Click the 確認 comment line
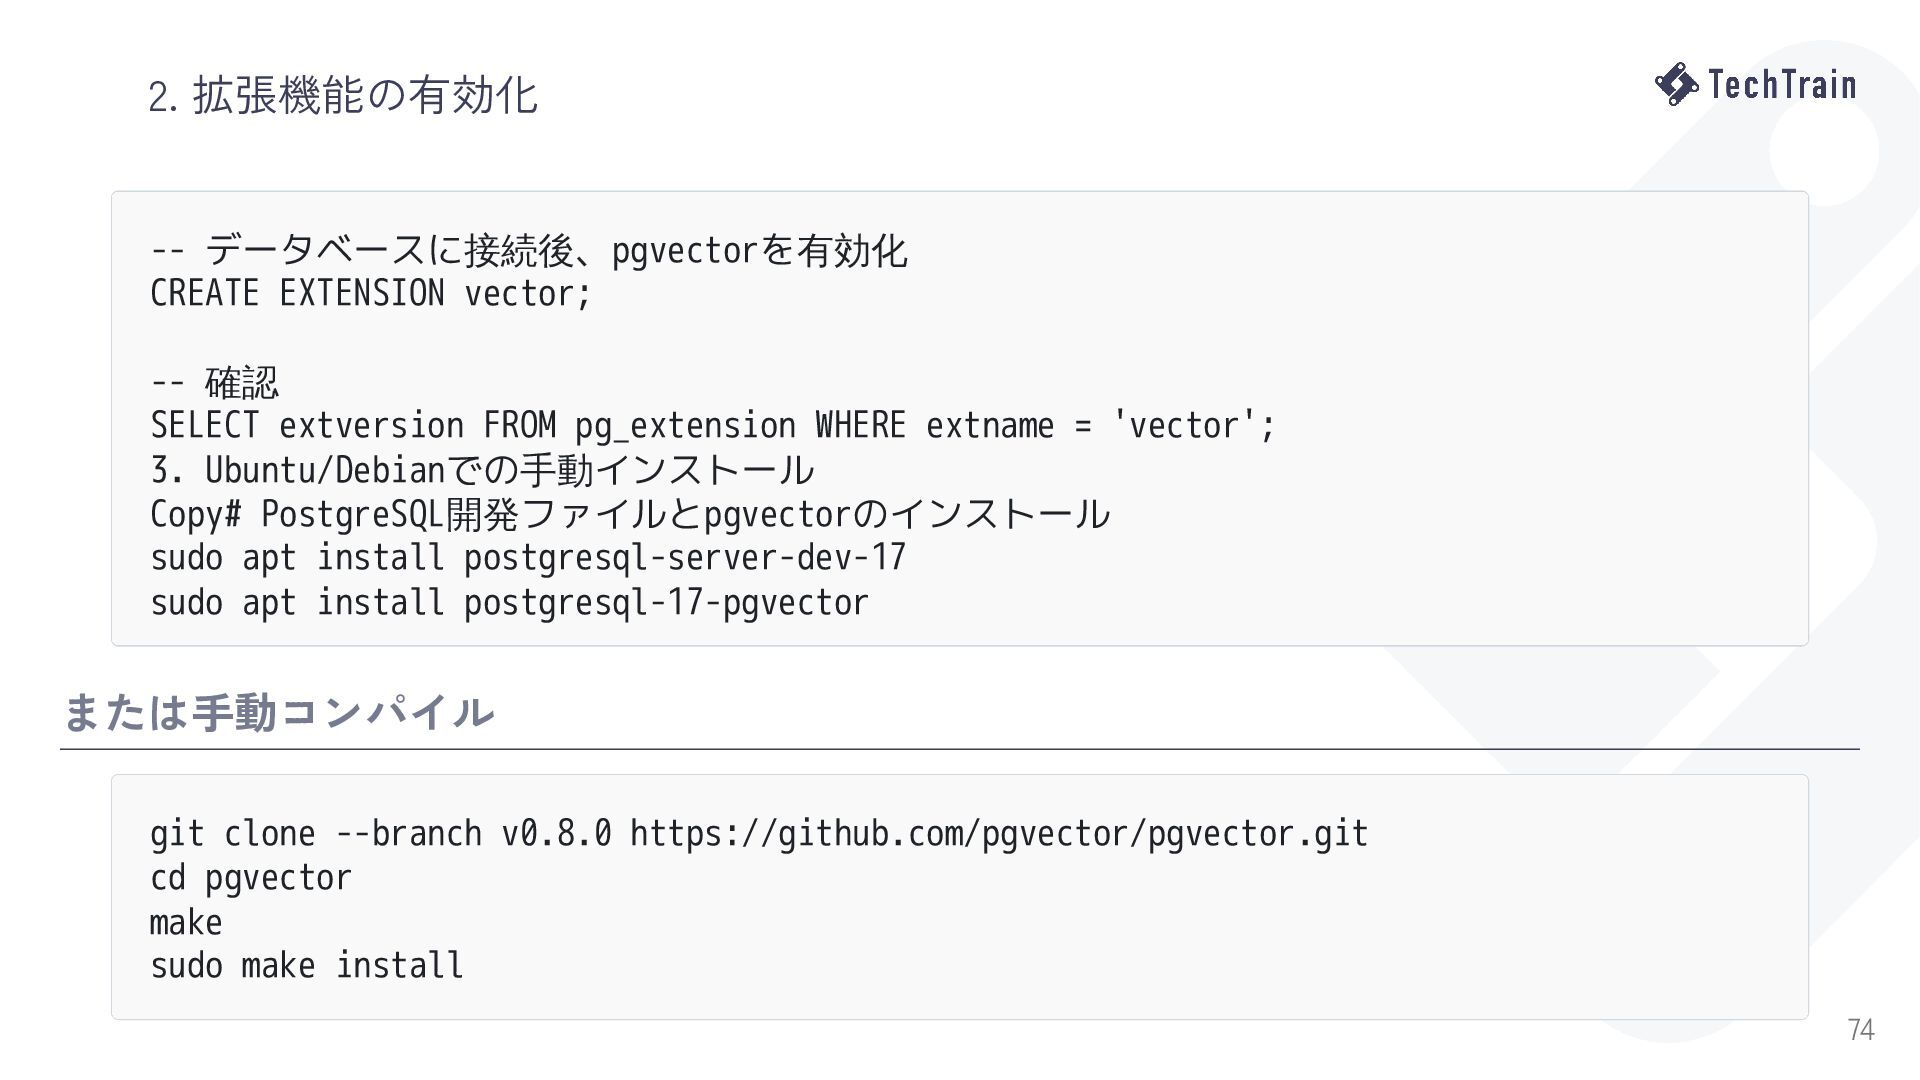Screen dimensions: 1920x1080 coord(215,382)
